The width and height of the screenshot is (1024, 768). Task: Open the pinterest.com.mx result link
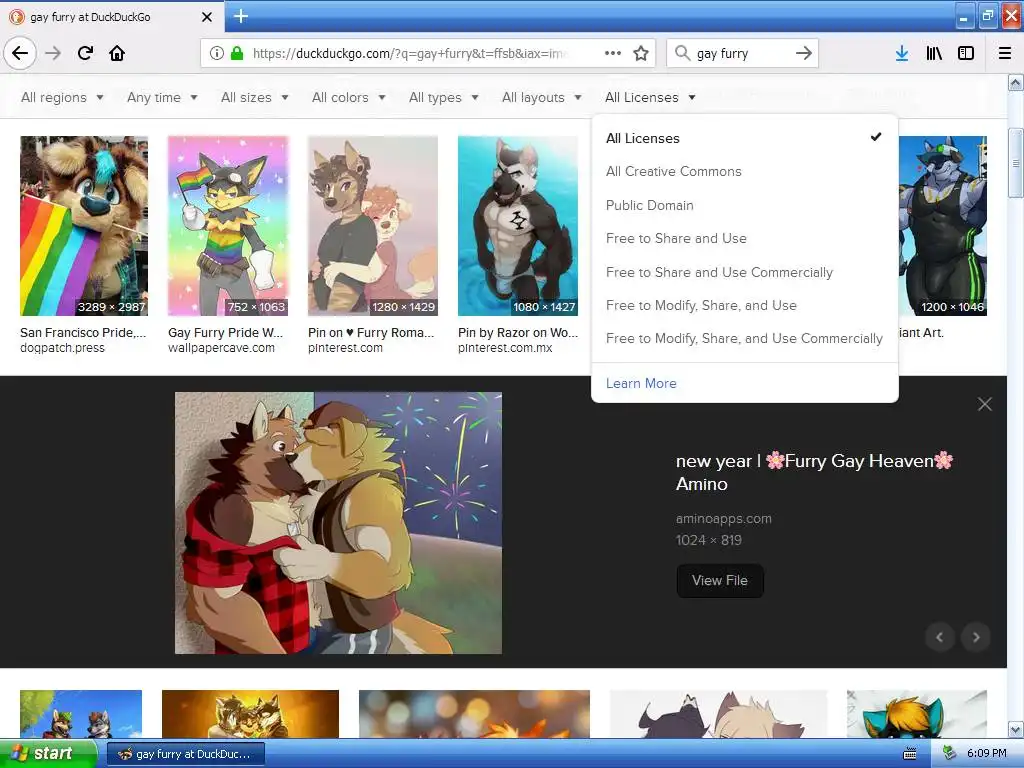(x=505, y=348)
